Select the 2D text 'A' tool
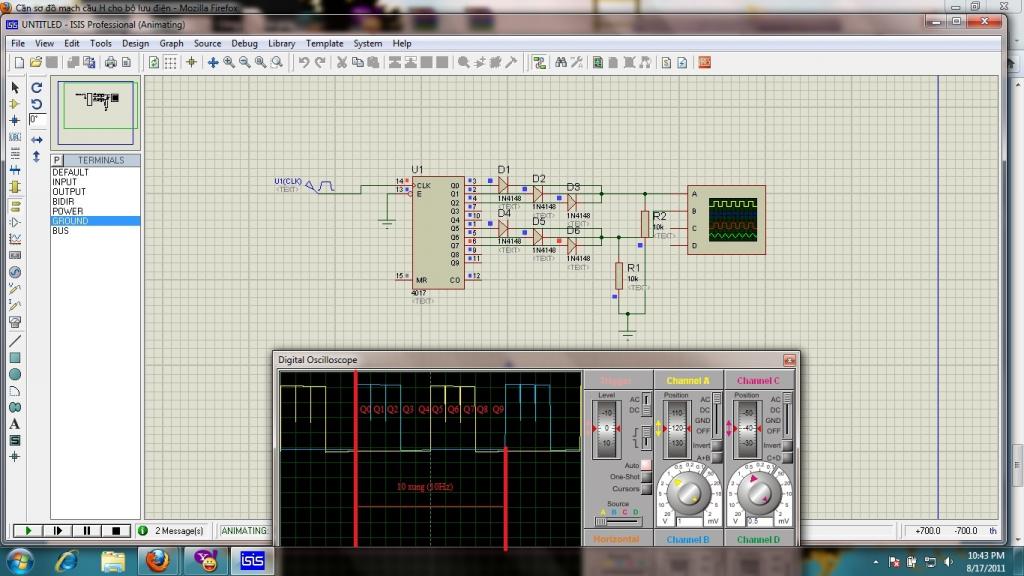This screenshot has height=576, width=1024. tap(15, 423)
